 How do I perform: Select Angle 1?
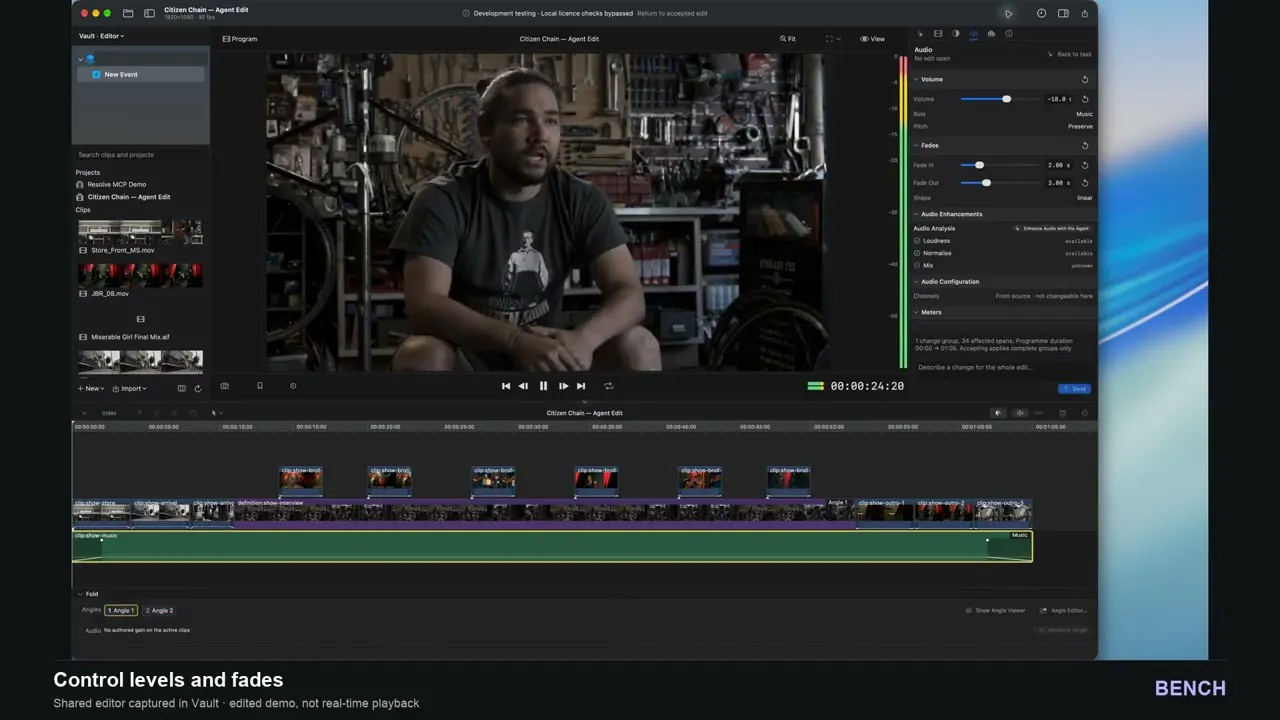[x=121, y=610]
